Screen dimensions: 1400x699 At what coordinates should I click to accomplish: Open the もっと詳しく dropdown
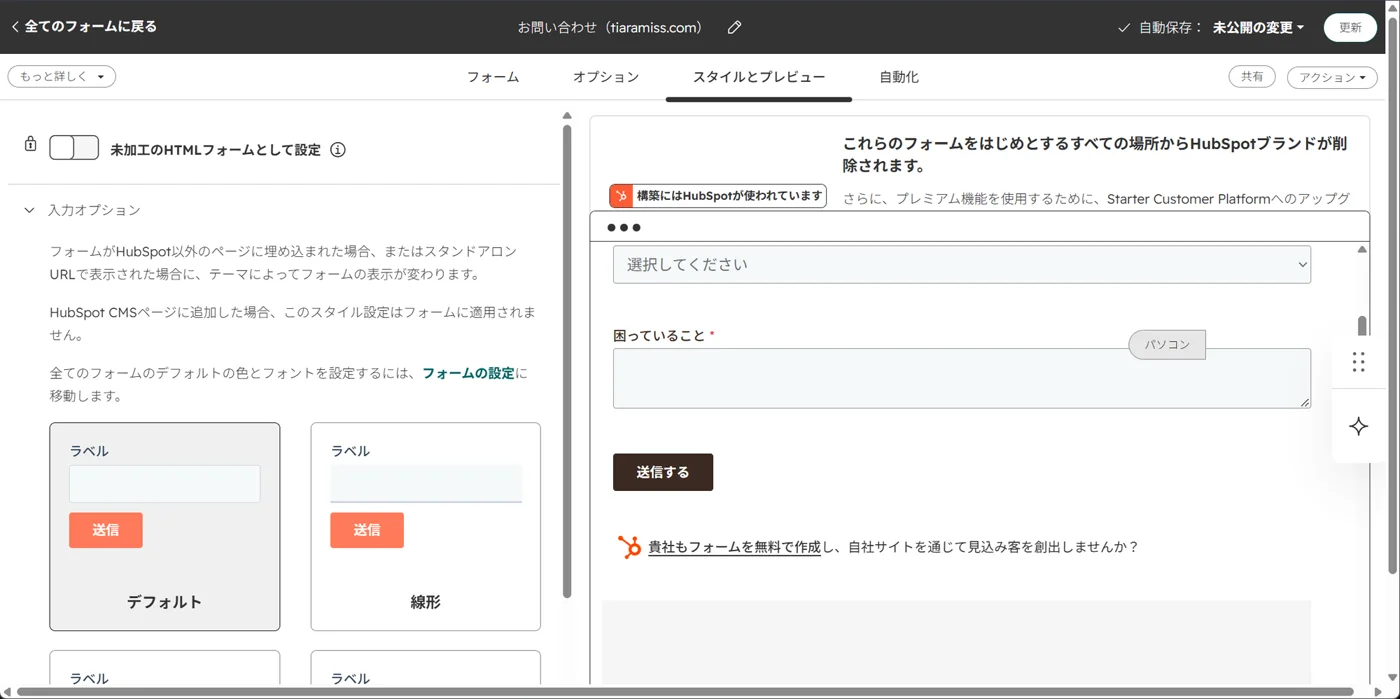[x=62, y=76]
